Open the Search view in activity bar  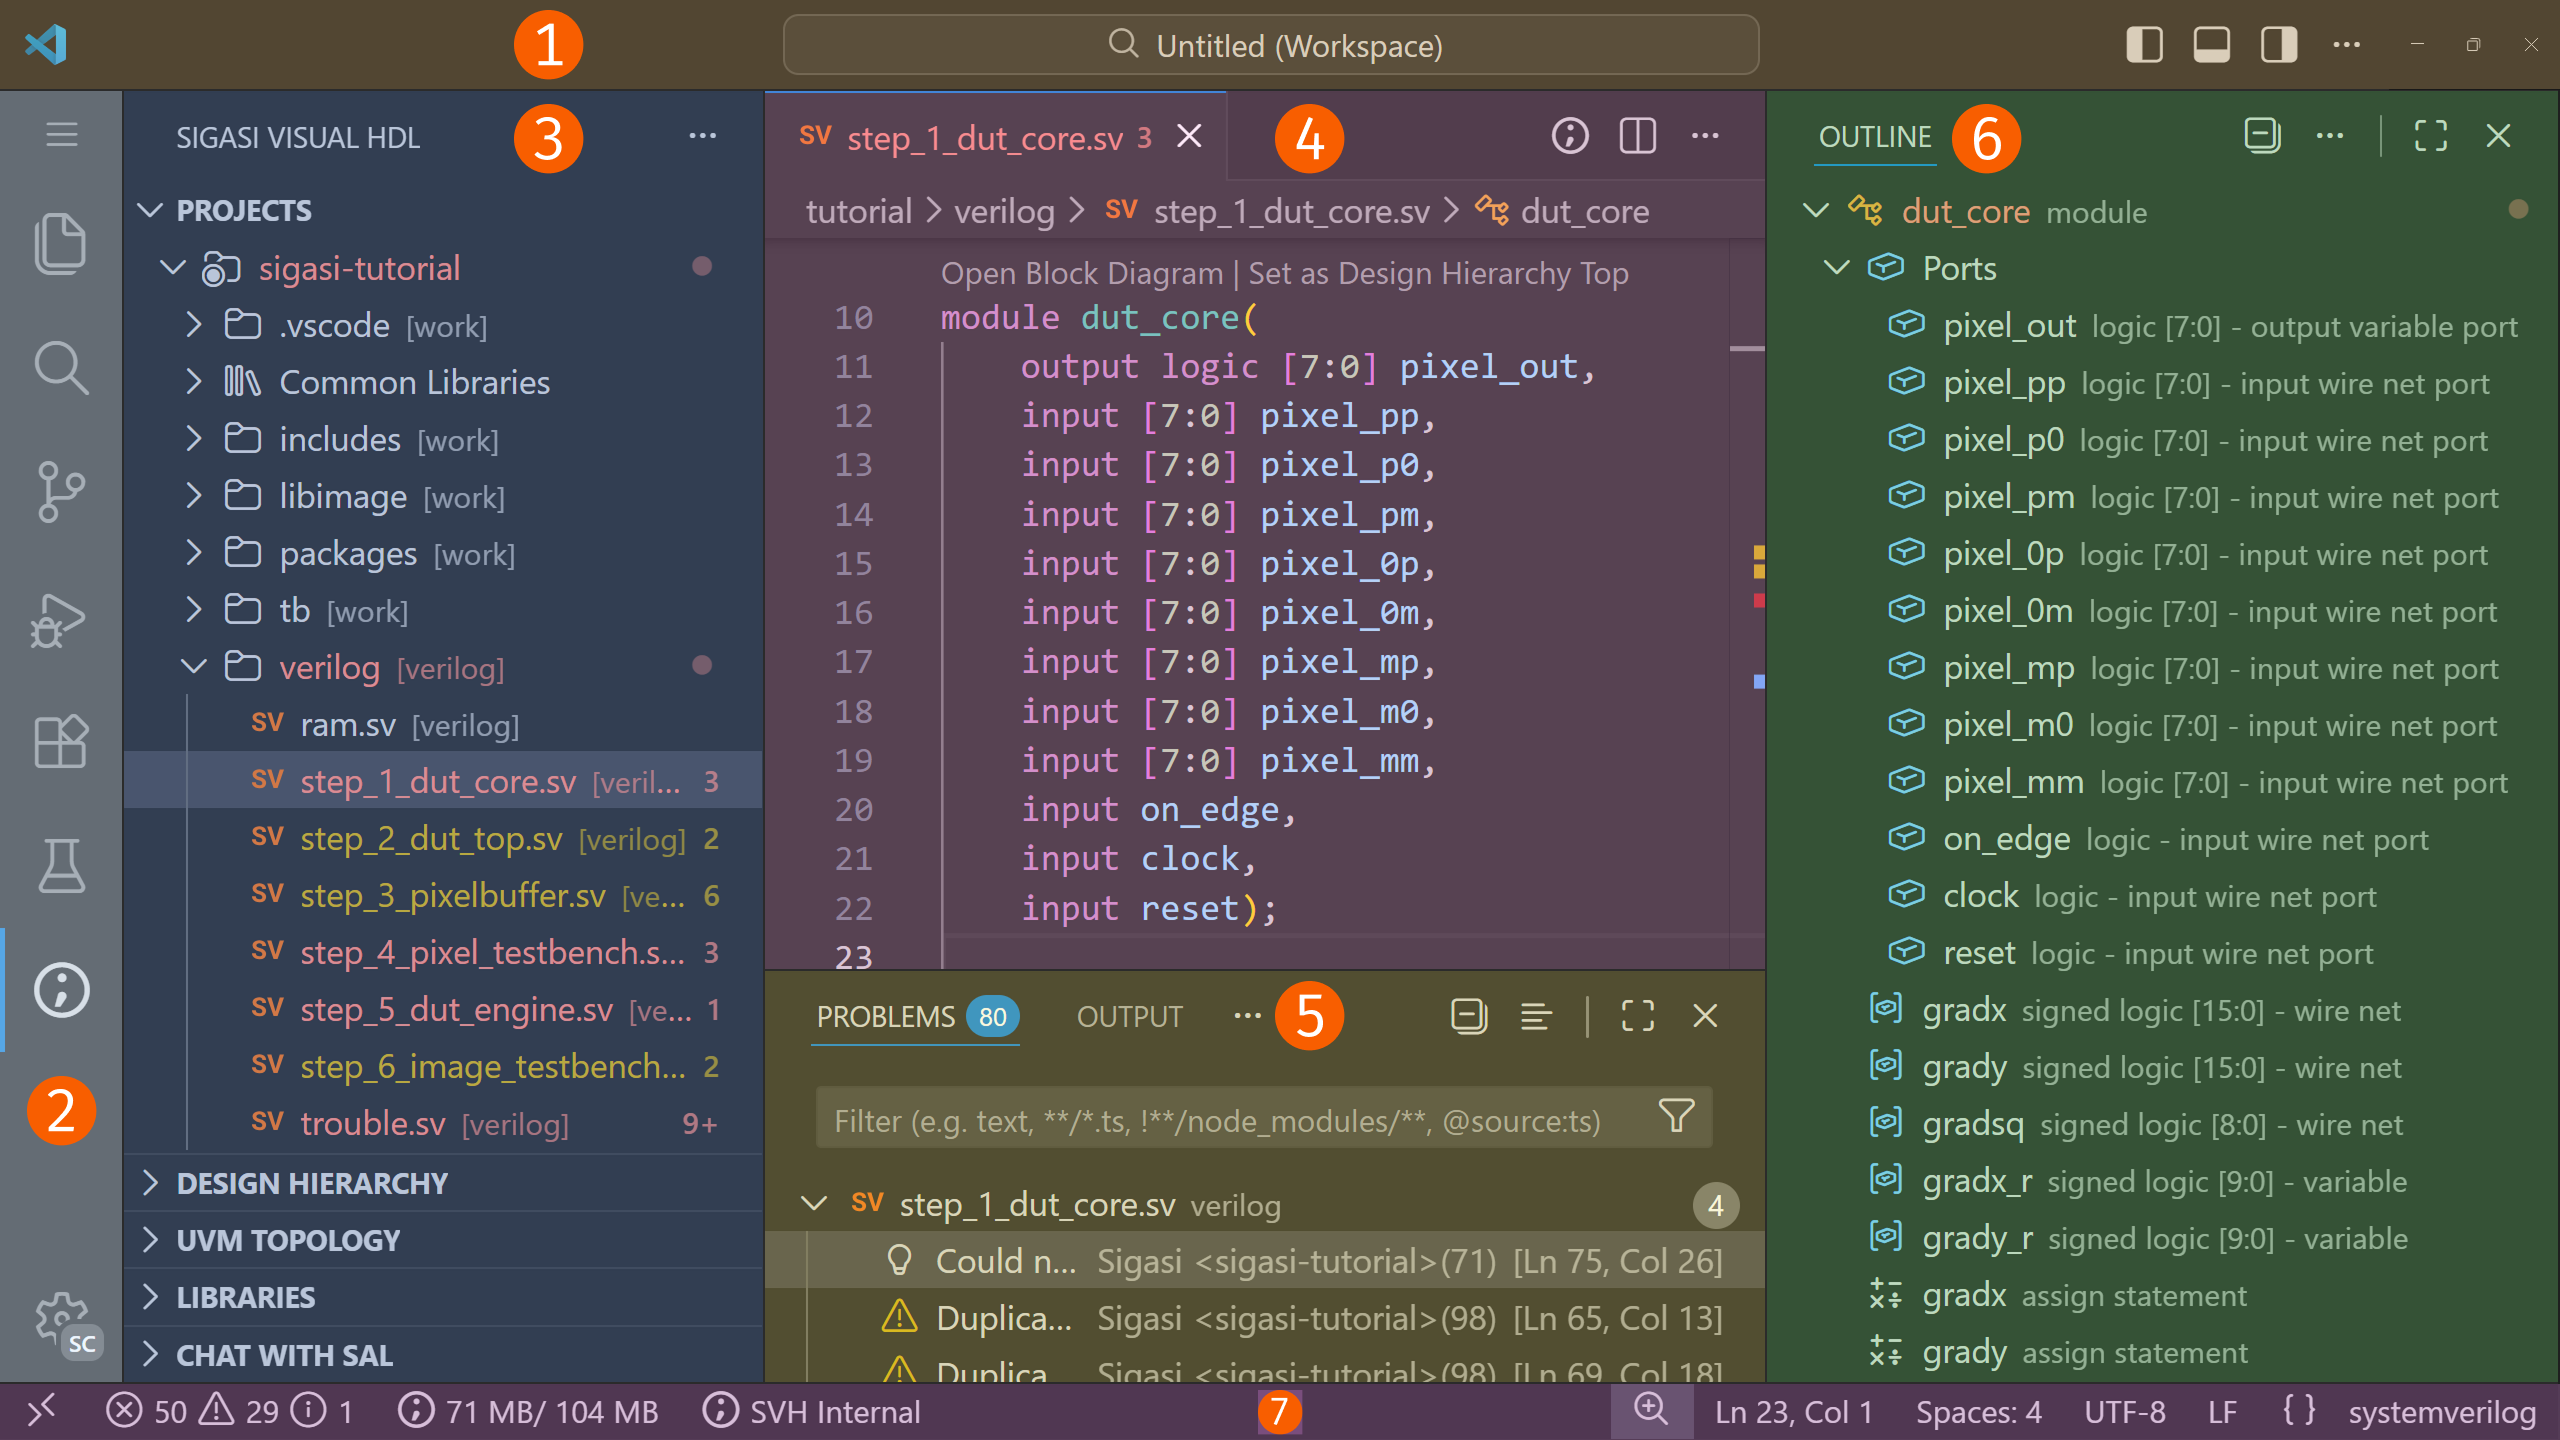click(x=60, y=367)
